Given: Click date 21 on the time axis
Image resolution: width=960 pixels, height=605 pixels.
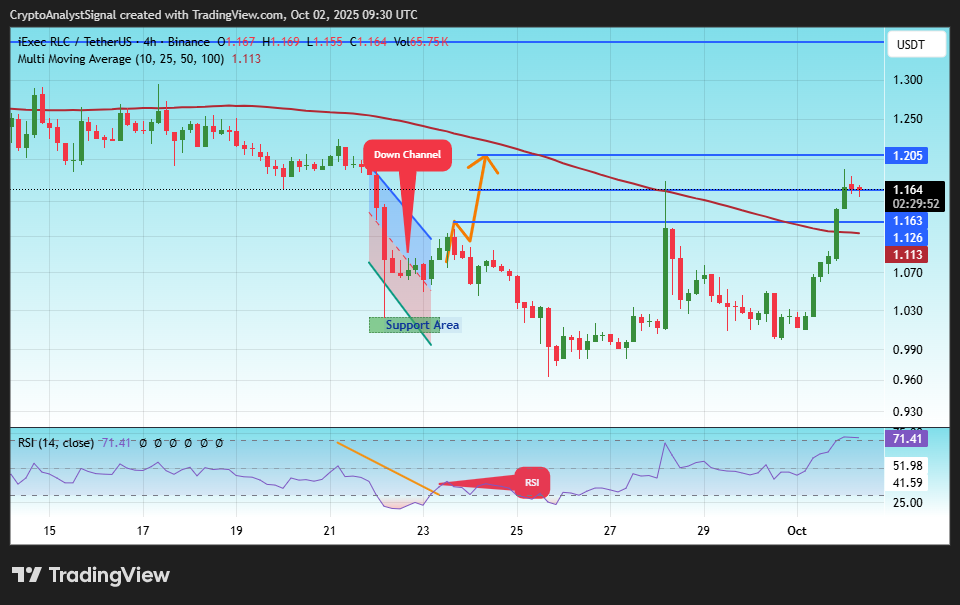Looking at the screenshot, I should coord(329,531).
